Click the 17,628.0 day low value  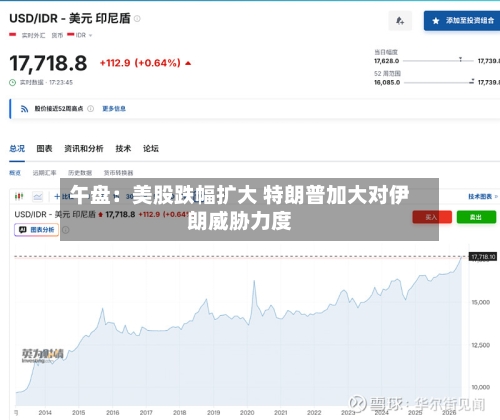[386, 61]
